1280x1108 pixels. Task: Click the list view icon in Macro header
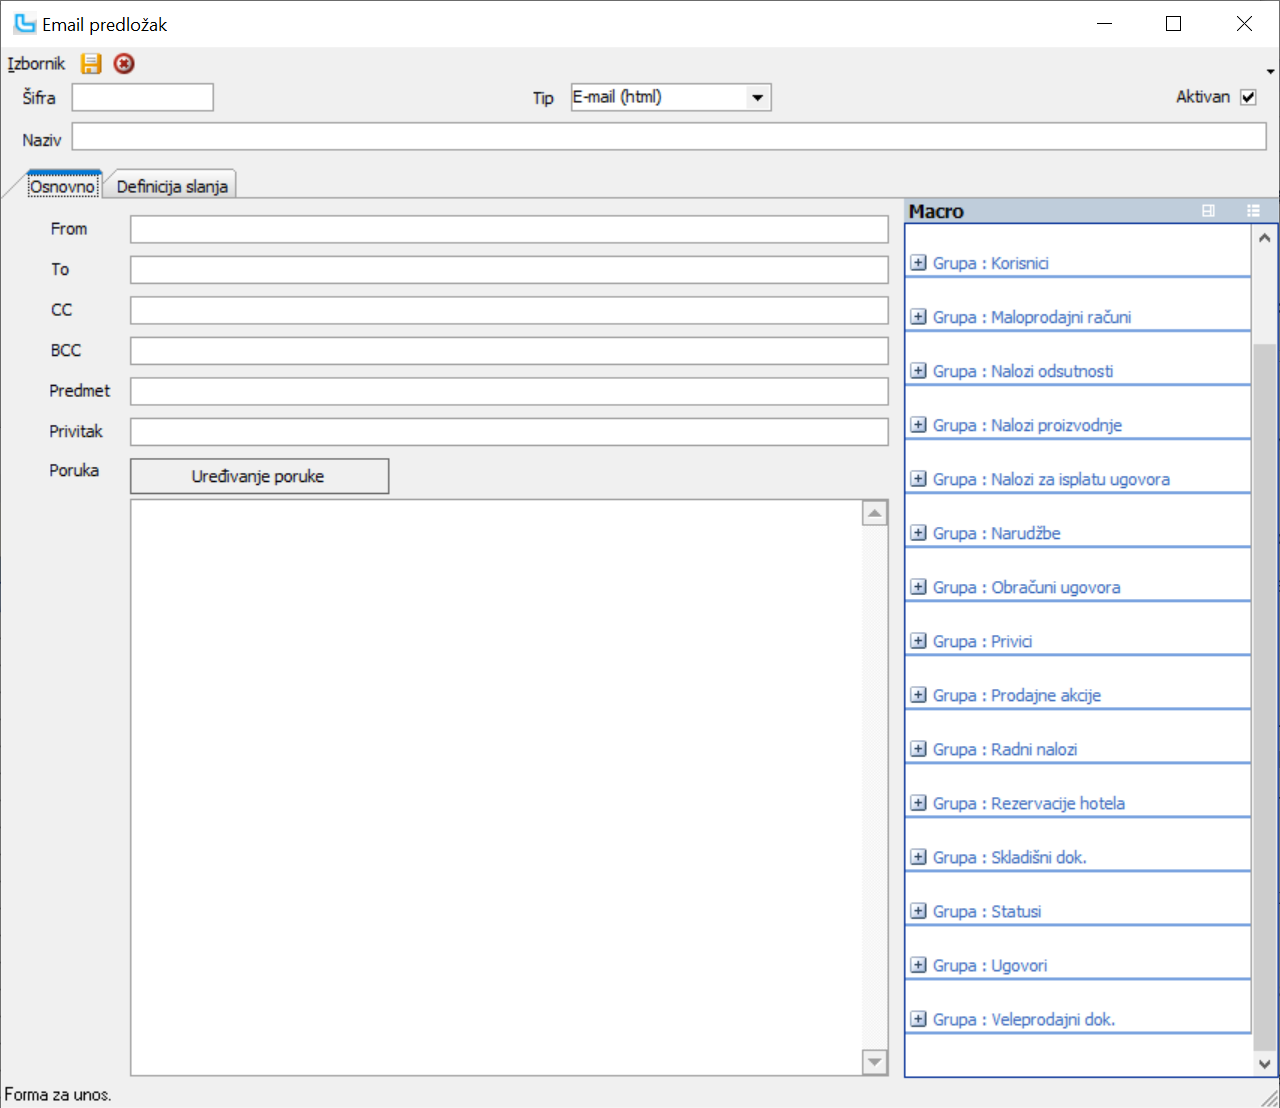[x=1253, y=211]
